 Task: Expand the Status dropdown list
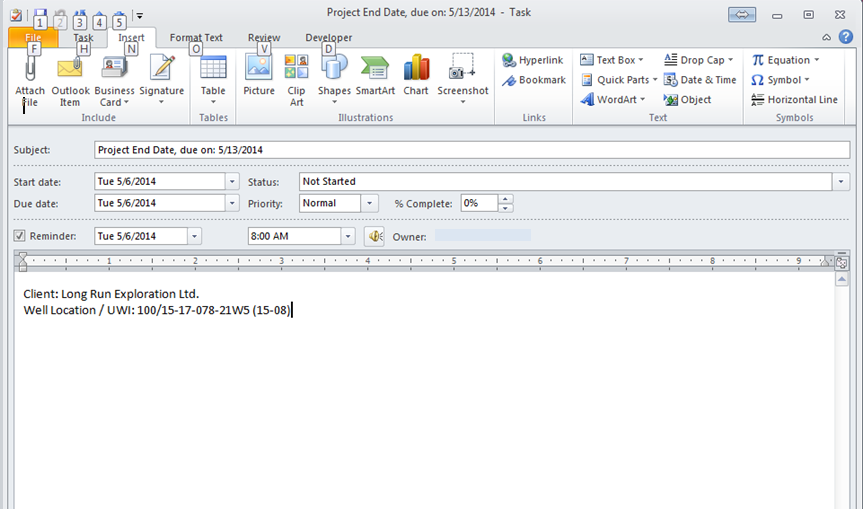coord(842,182)
